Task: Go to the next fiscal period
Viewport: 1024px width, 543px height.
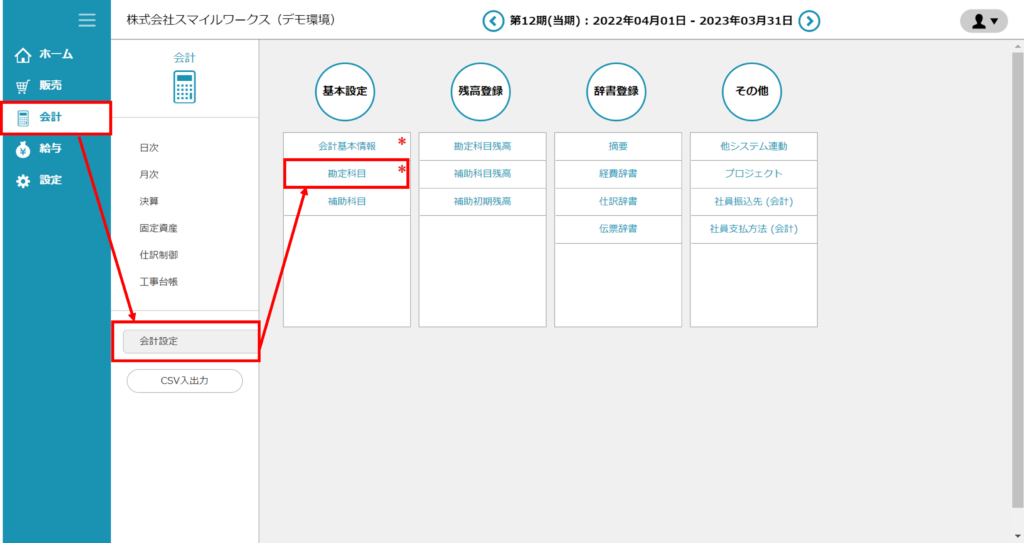Action: 809,21
